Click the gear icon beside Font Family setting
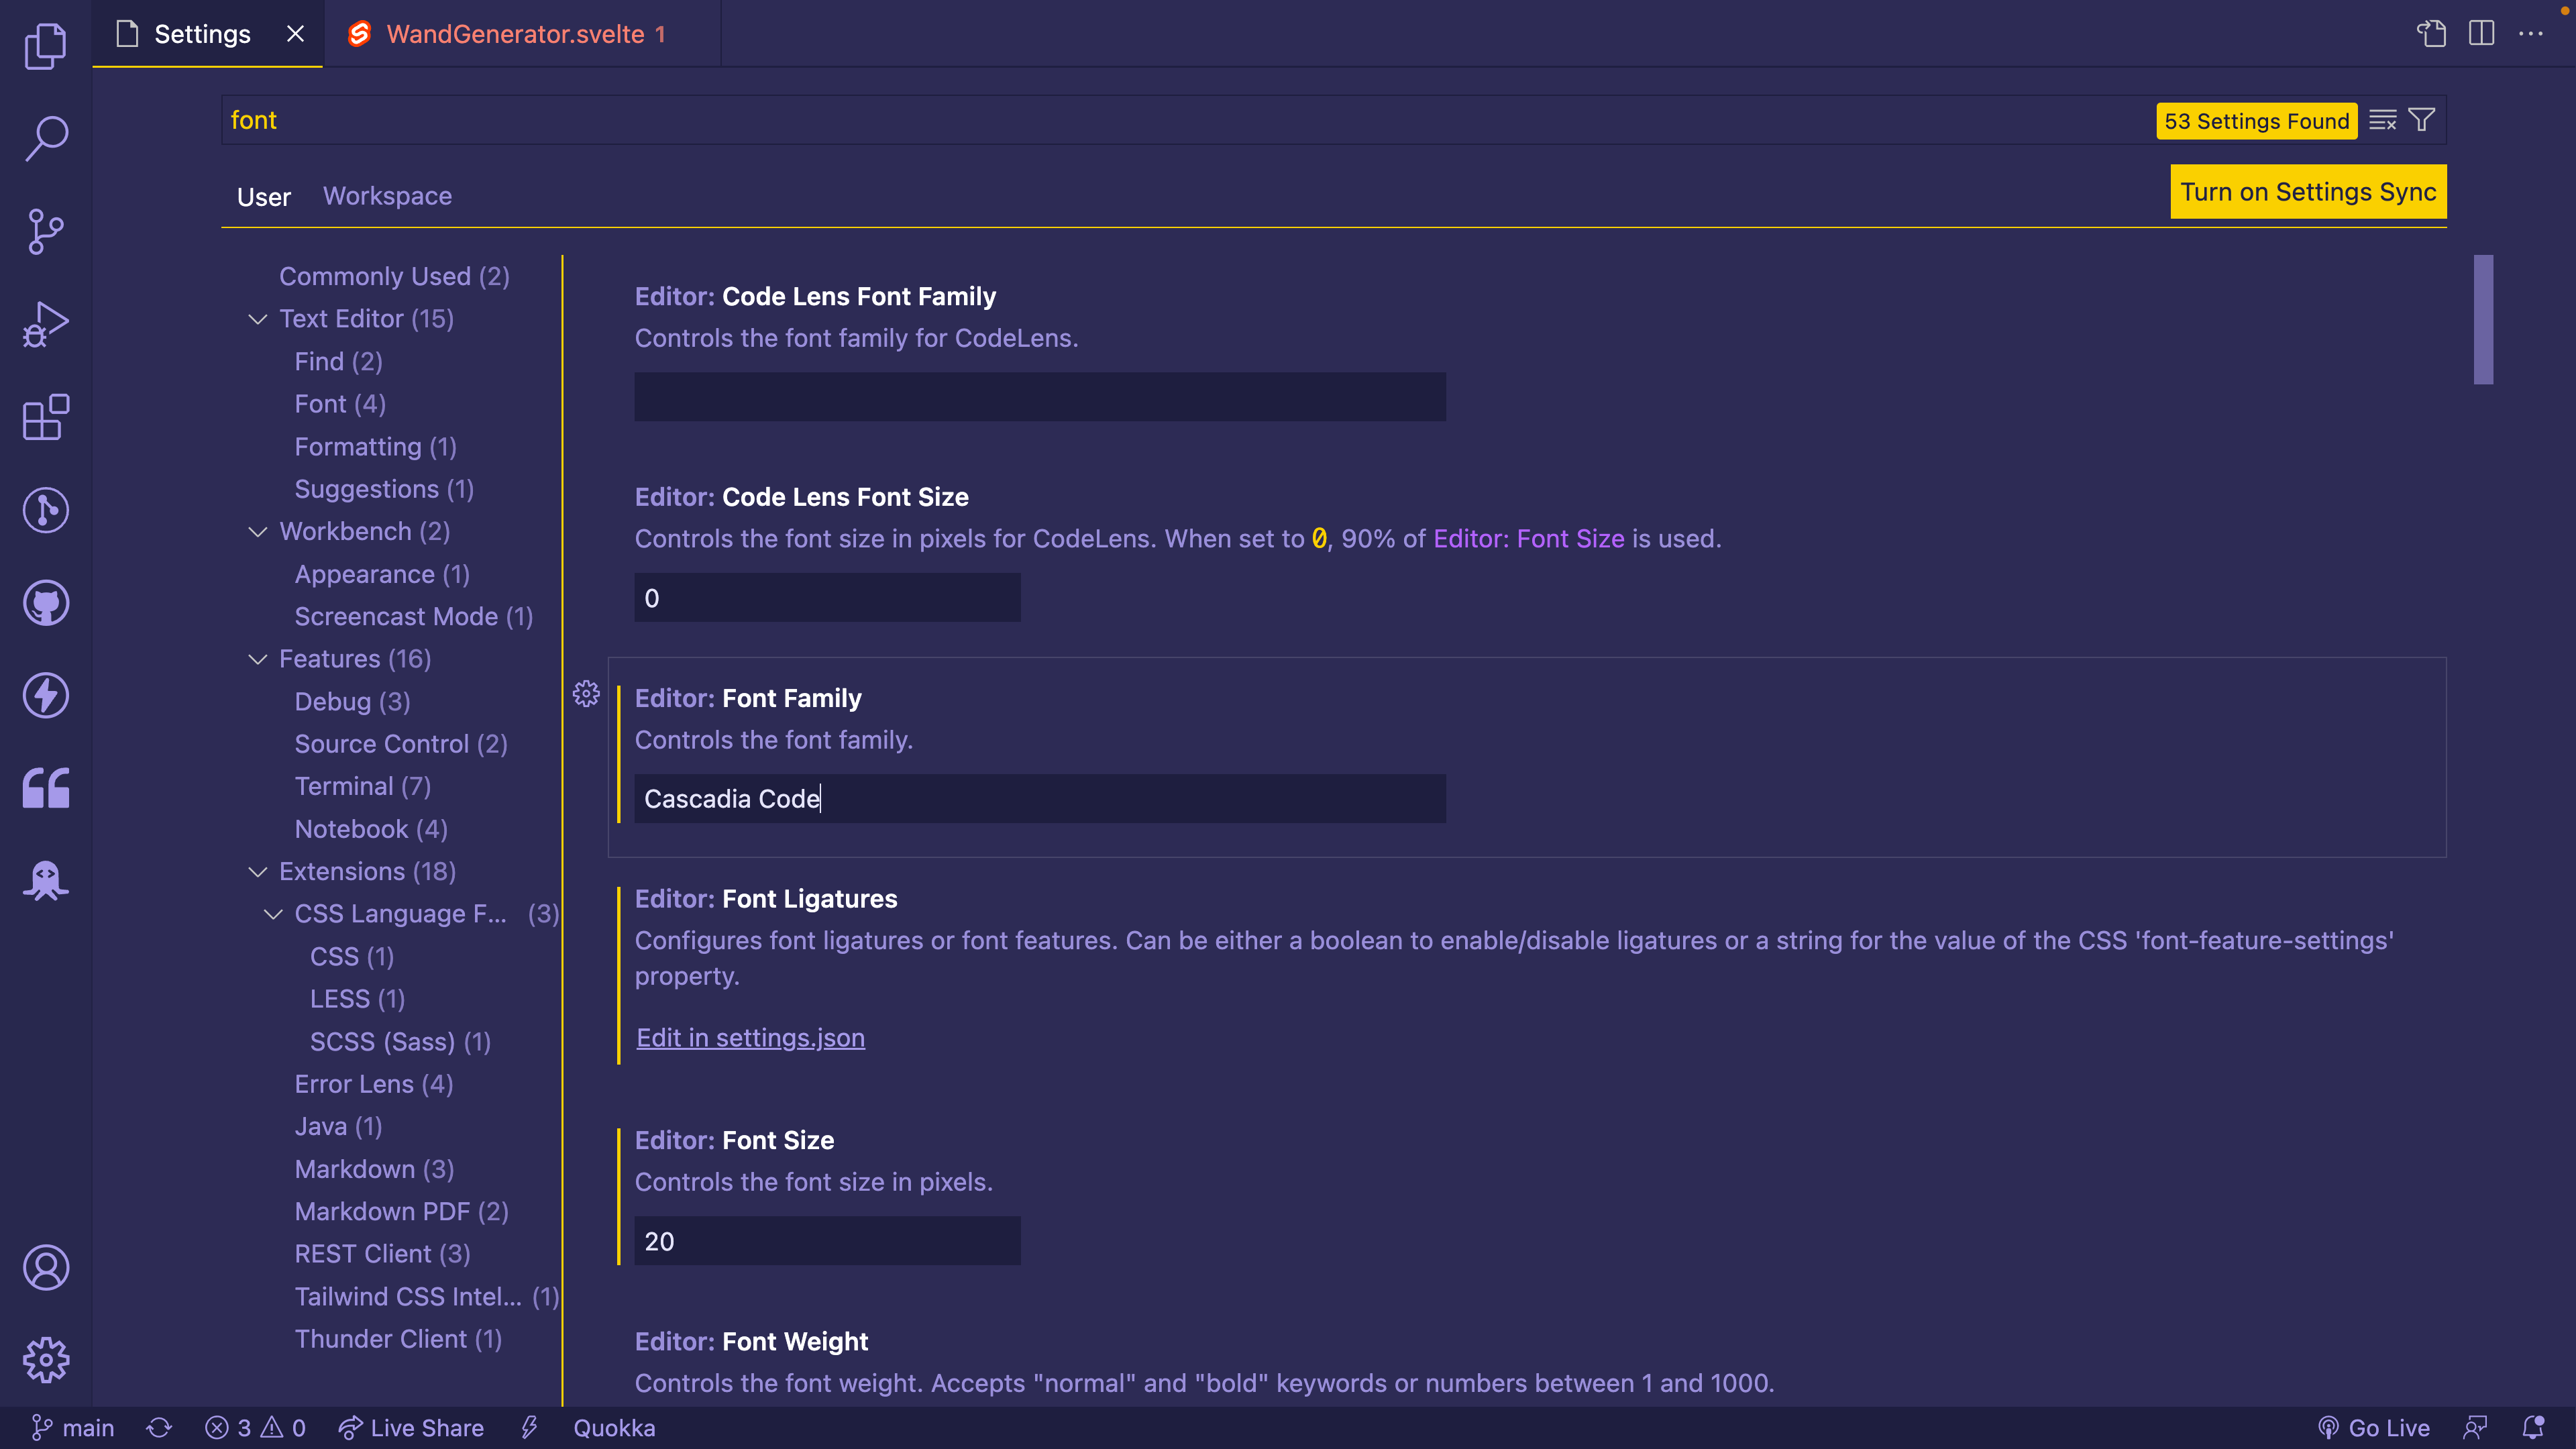 586,694
